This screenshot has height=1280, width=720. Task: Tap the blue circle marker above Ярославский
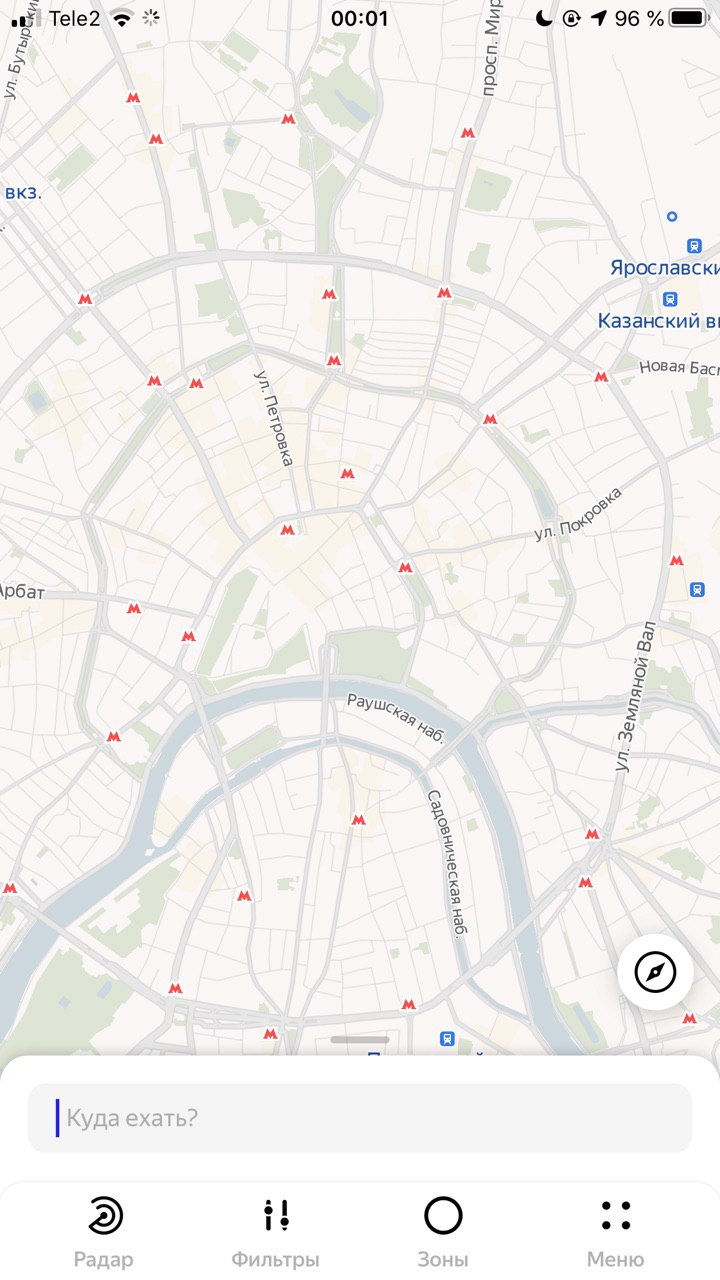click(x=672, y=215)
